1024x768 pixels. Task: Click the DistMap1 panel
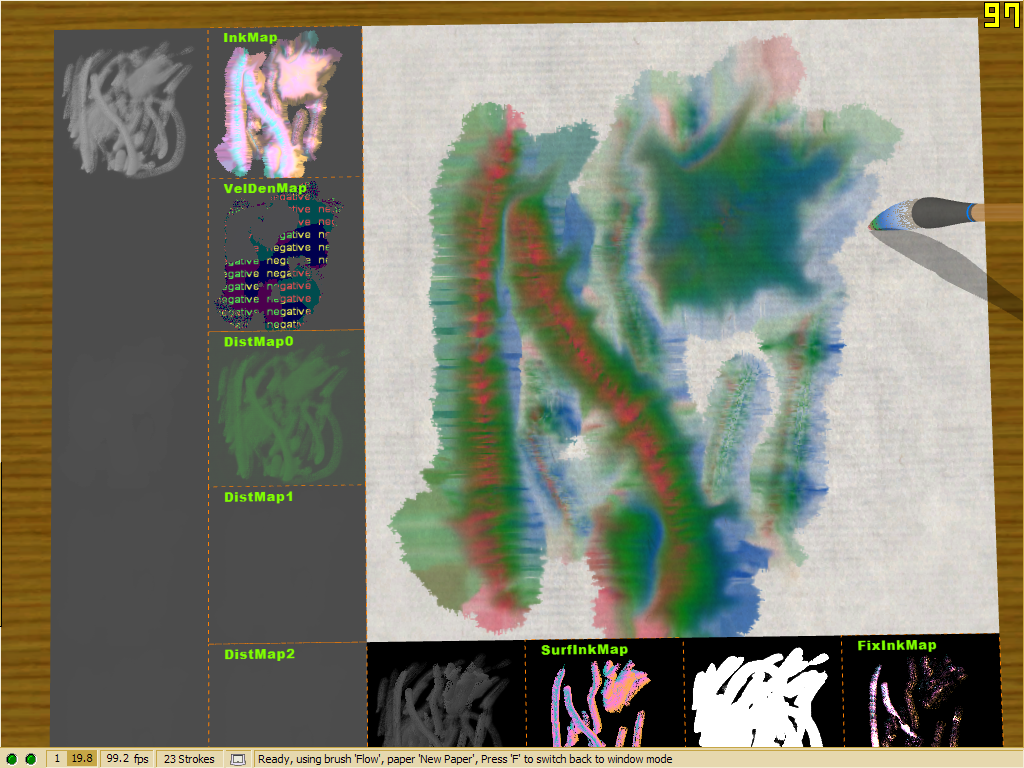coord(284,567)
